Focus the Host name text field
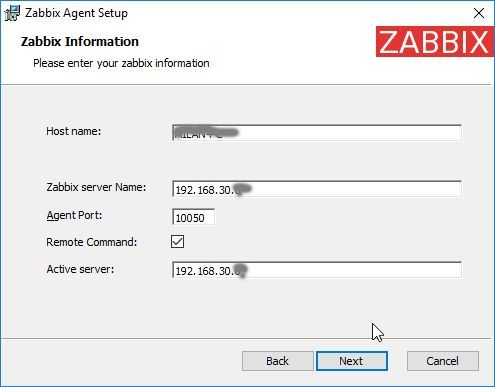 [x=317, y=133]
